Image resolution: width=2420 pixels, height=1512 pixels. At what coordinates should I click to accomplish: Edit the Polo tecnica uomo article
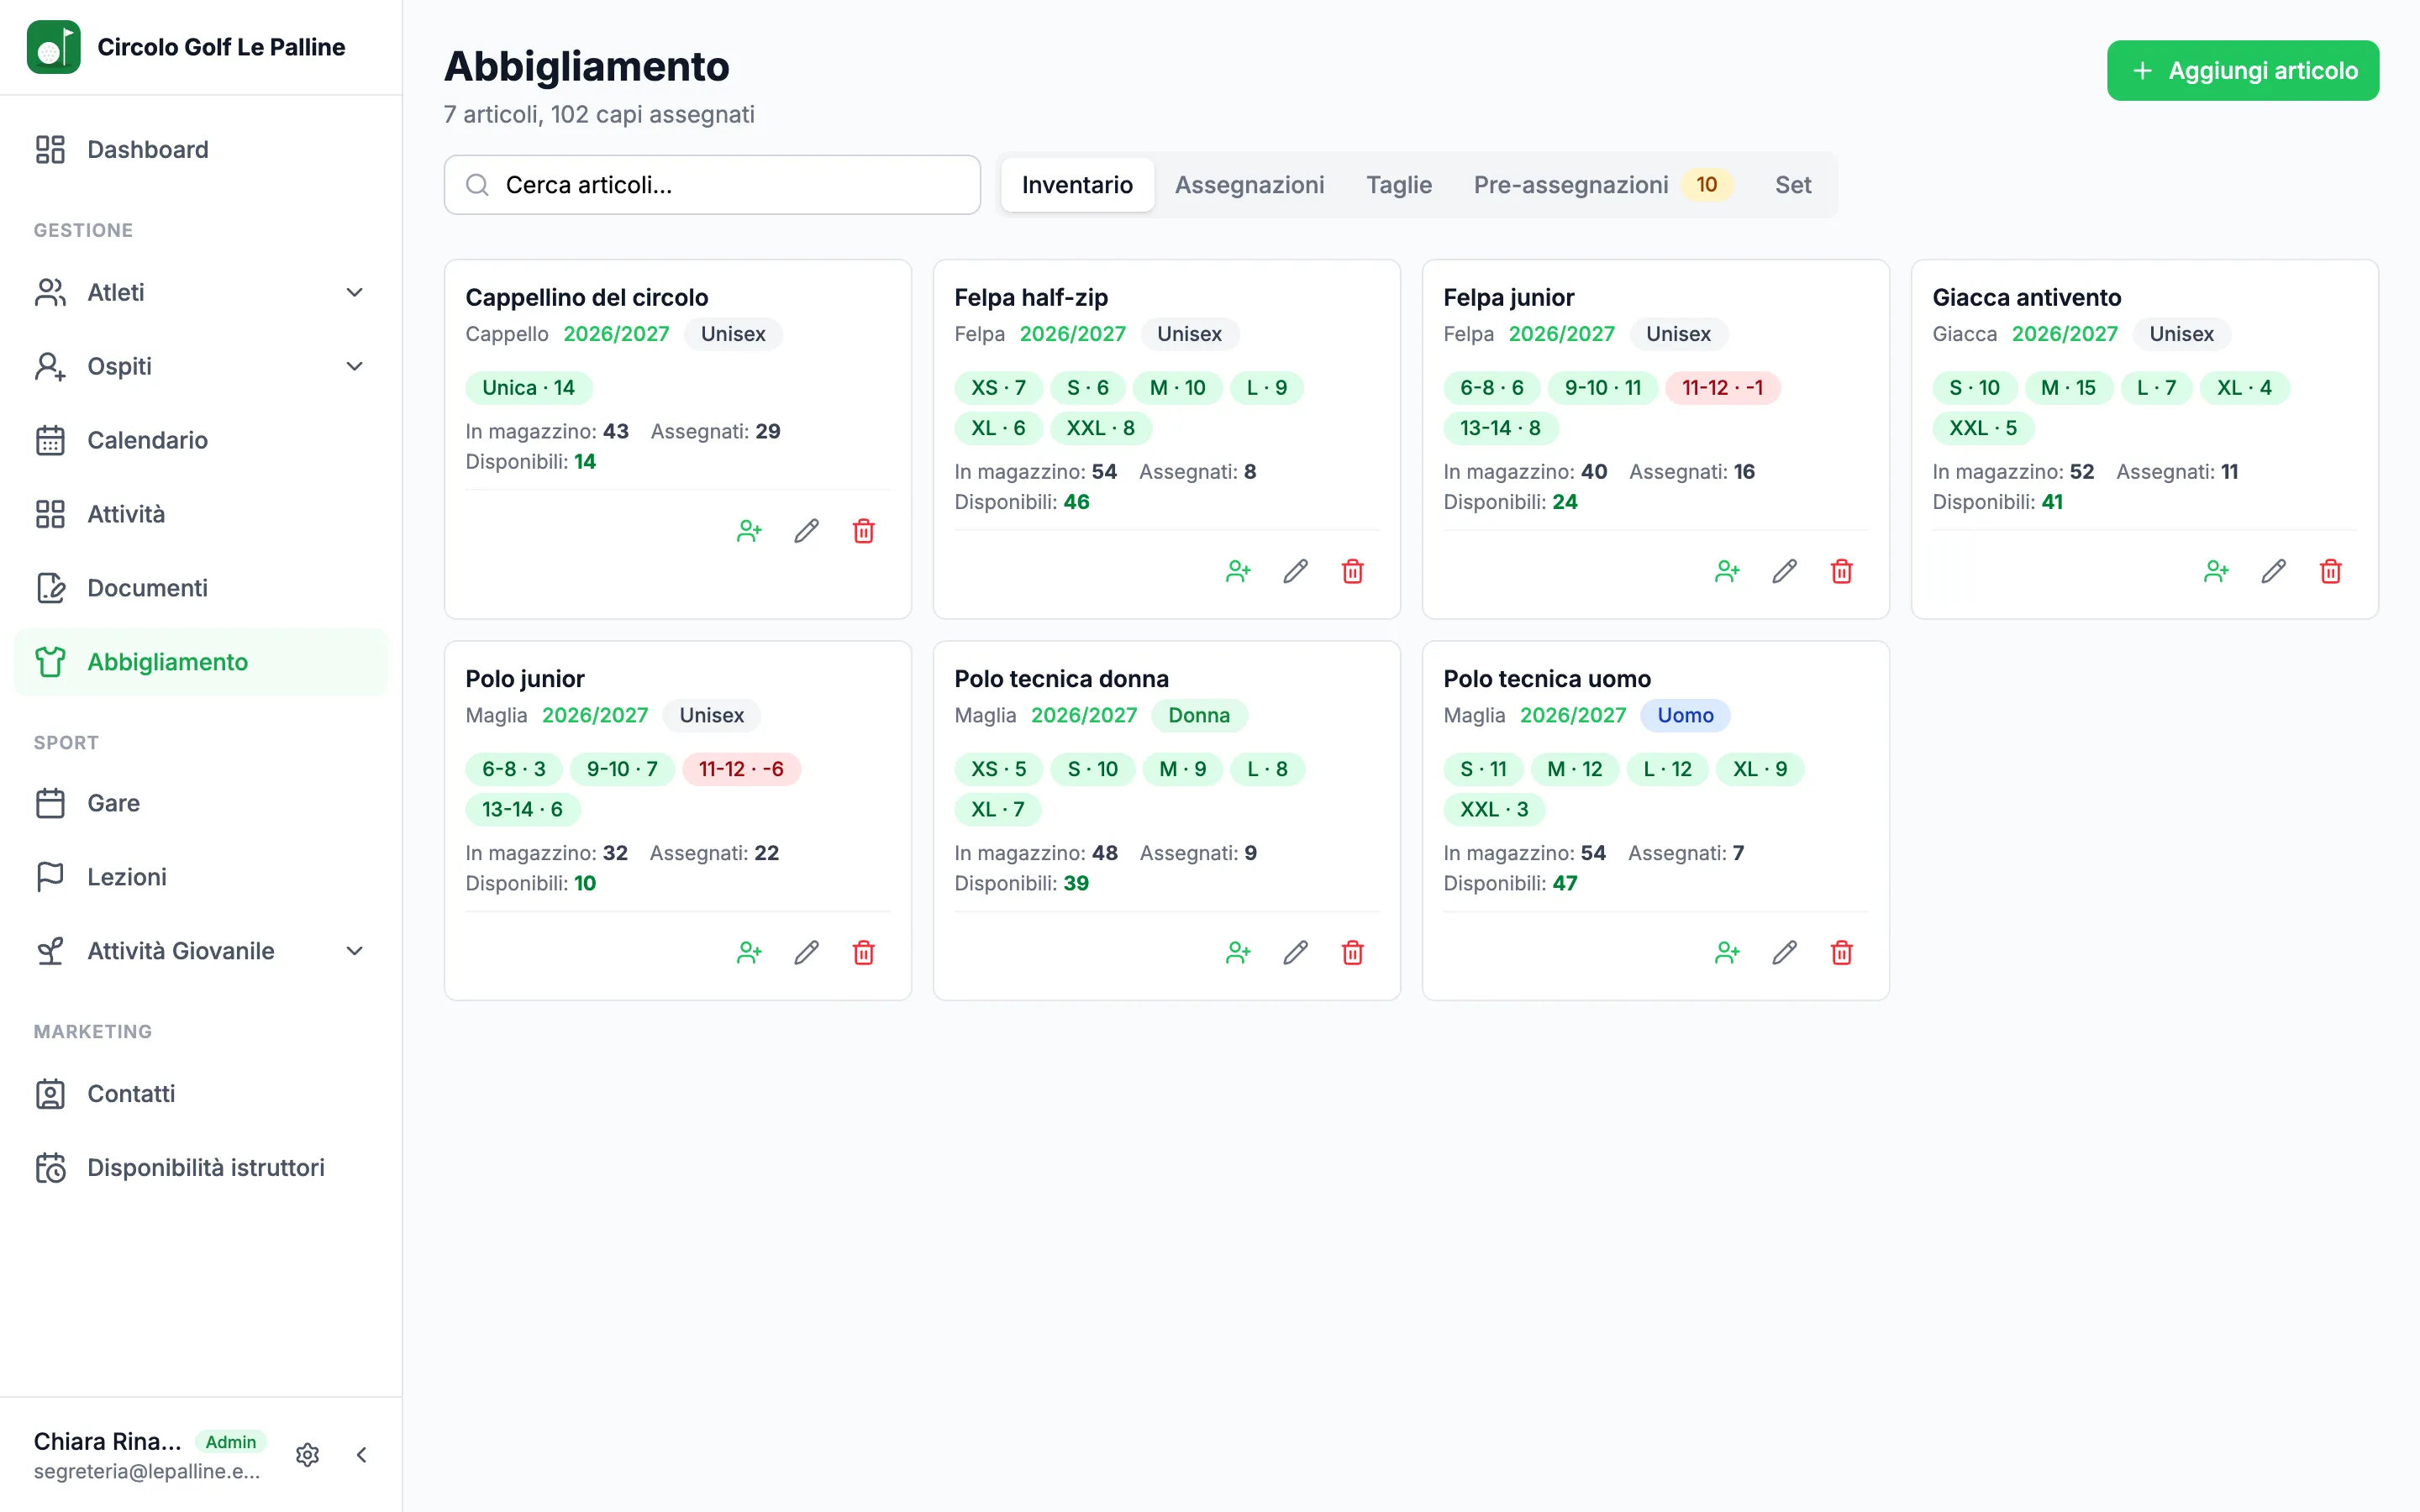click(x=1784, y=953)
